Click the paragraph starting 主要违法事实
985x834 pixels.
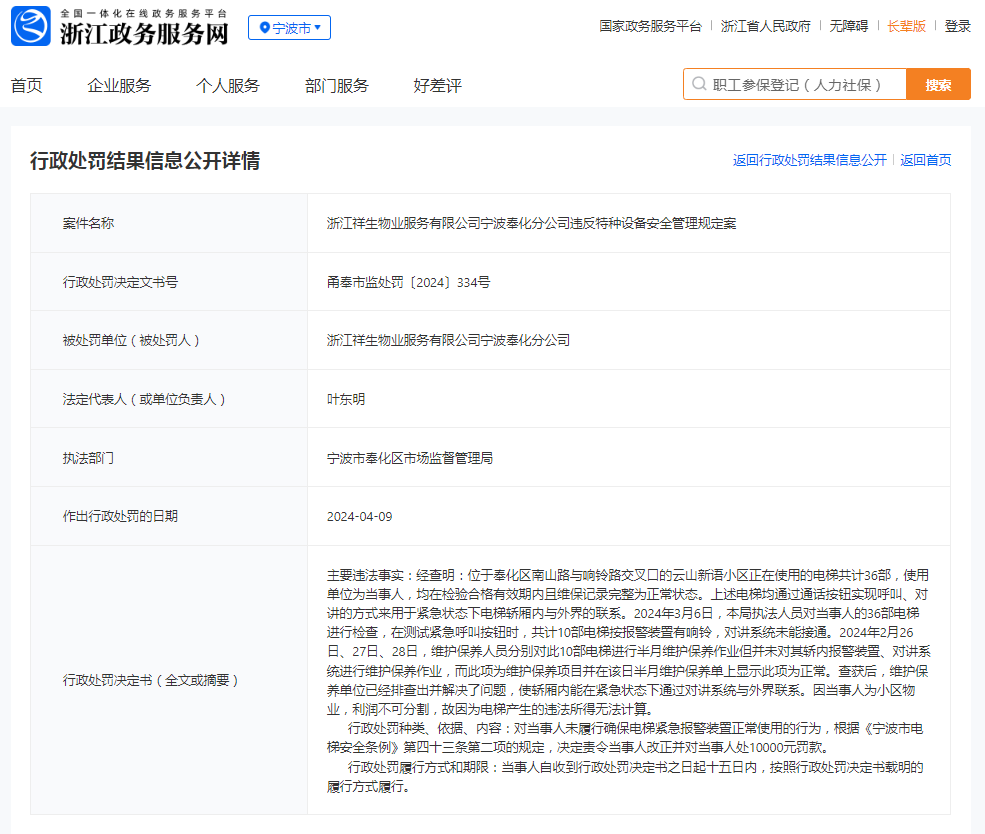click(x=628, y=642)
